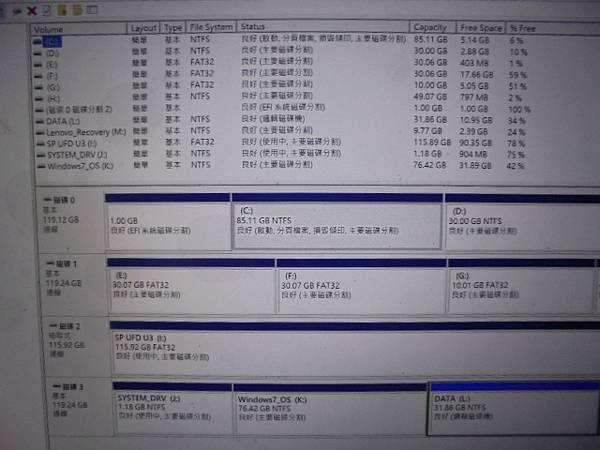This screenshot has height=450, width=600.
Task: Sort by the Capacity column header
Action: [x=433, y=28]
